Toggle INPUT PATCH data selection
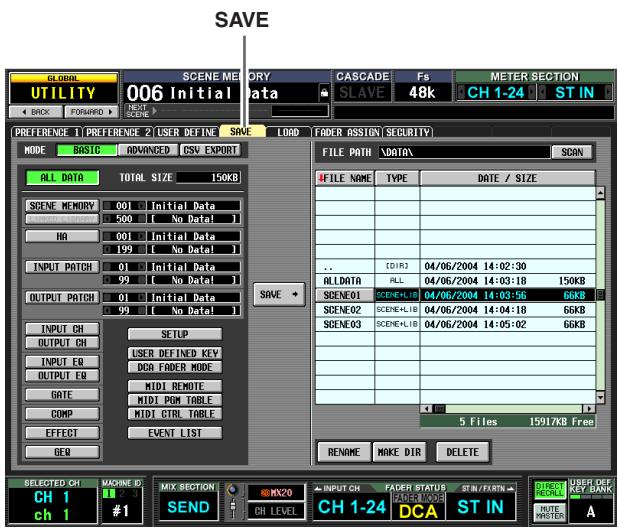This screenshot has width=618, height=531. [62, 267]
